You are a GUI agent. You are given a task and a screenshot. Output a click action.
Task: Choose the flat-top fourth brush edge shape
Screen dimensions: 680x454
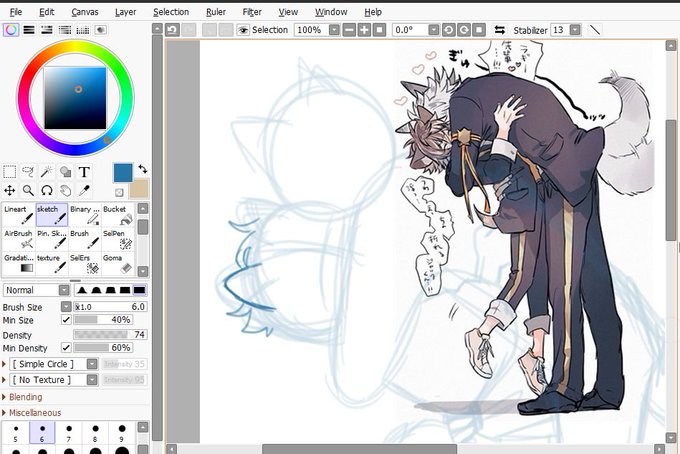[x=125, y=290]
